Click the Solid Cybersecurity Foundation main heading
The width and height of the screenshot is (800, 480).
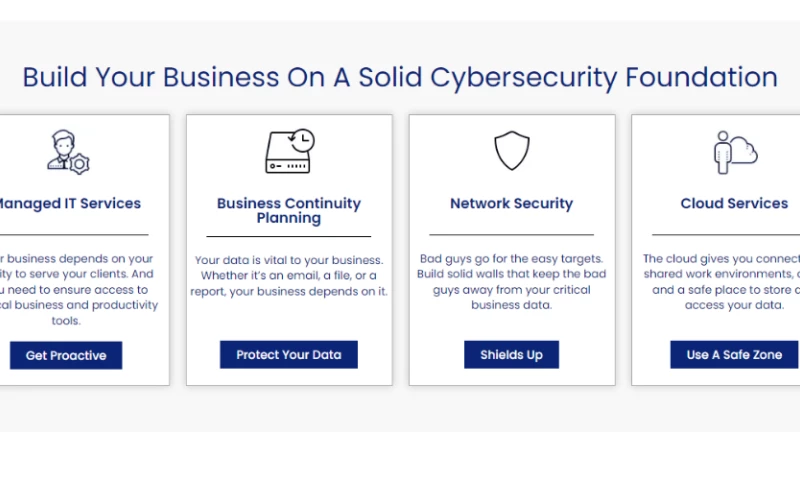(400, 77)
